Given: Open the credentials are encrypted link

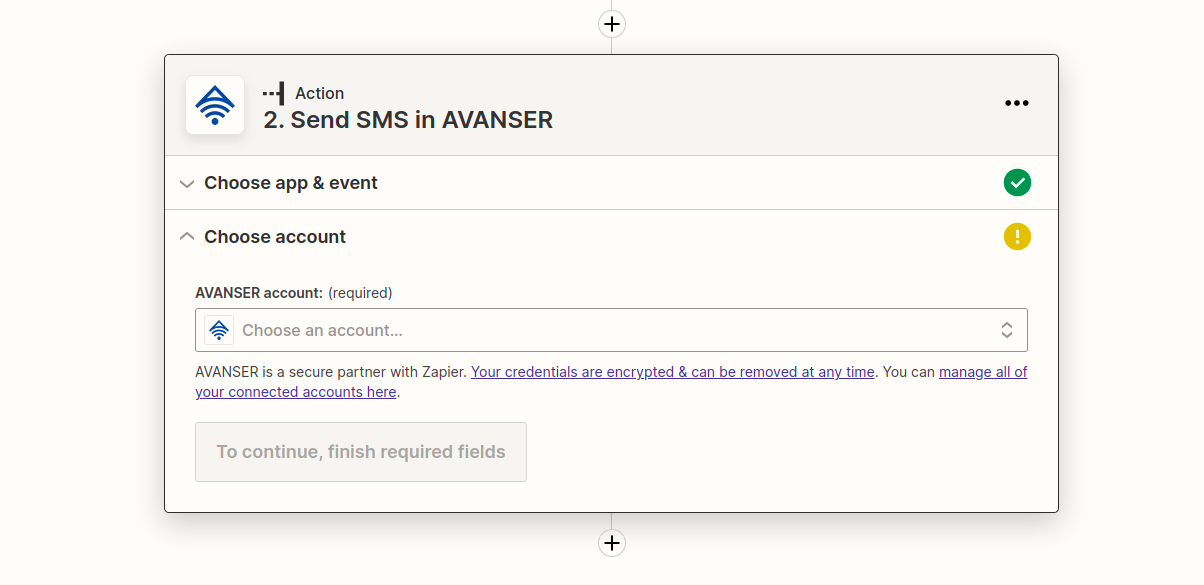Looking at the screenshot, I should 672,372.
